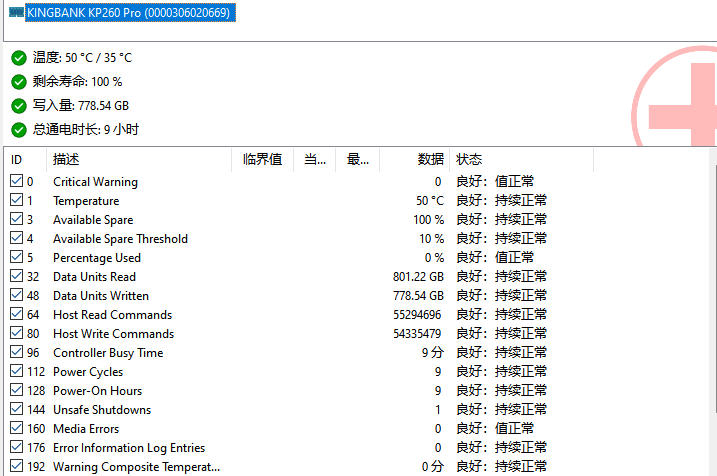Click the 778.54 GB Data Units Written value
The image size is (717, 476).
(x=418, y=296)
